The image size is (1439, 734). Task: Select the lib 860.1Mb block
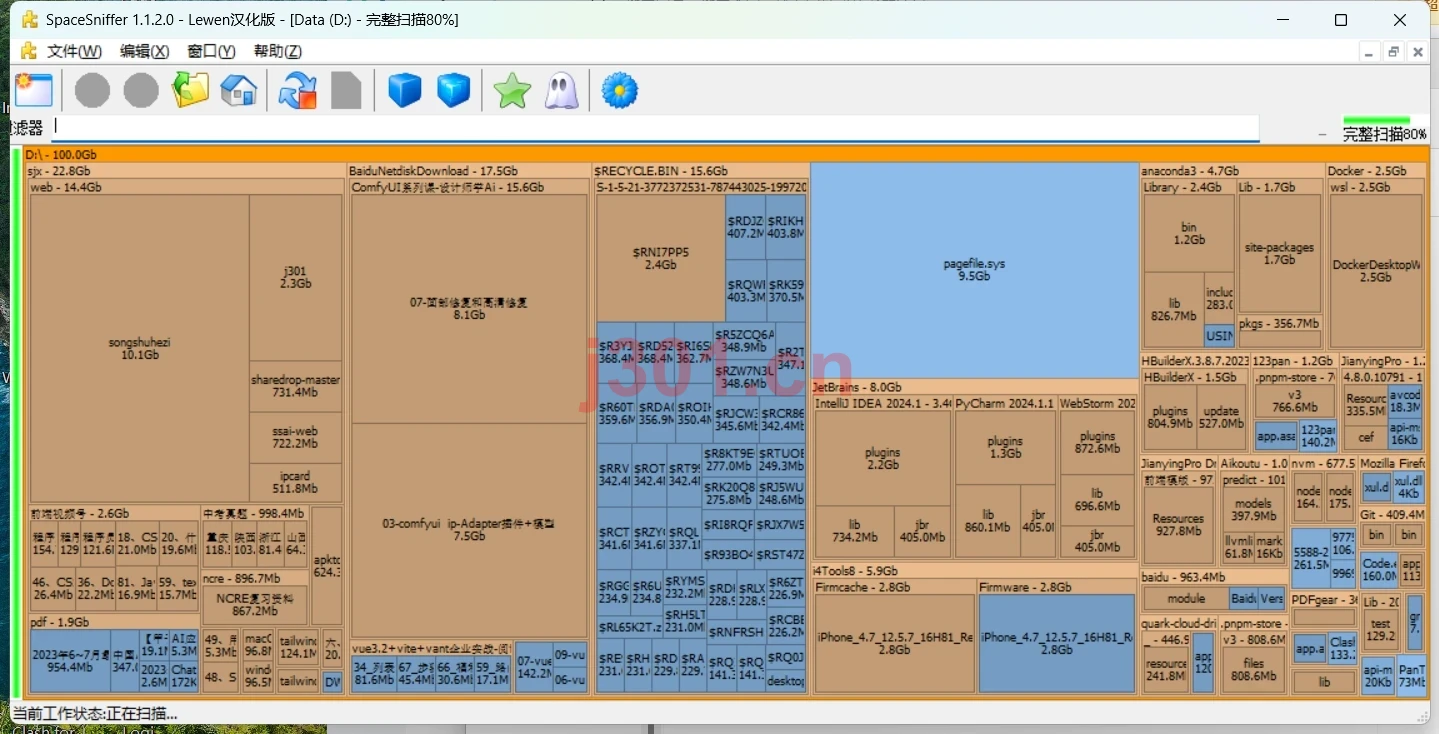pos(987,520)
